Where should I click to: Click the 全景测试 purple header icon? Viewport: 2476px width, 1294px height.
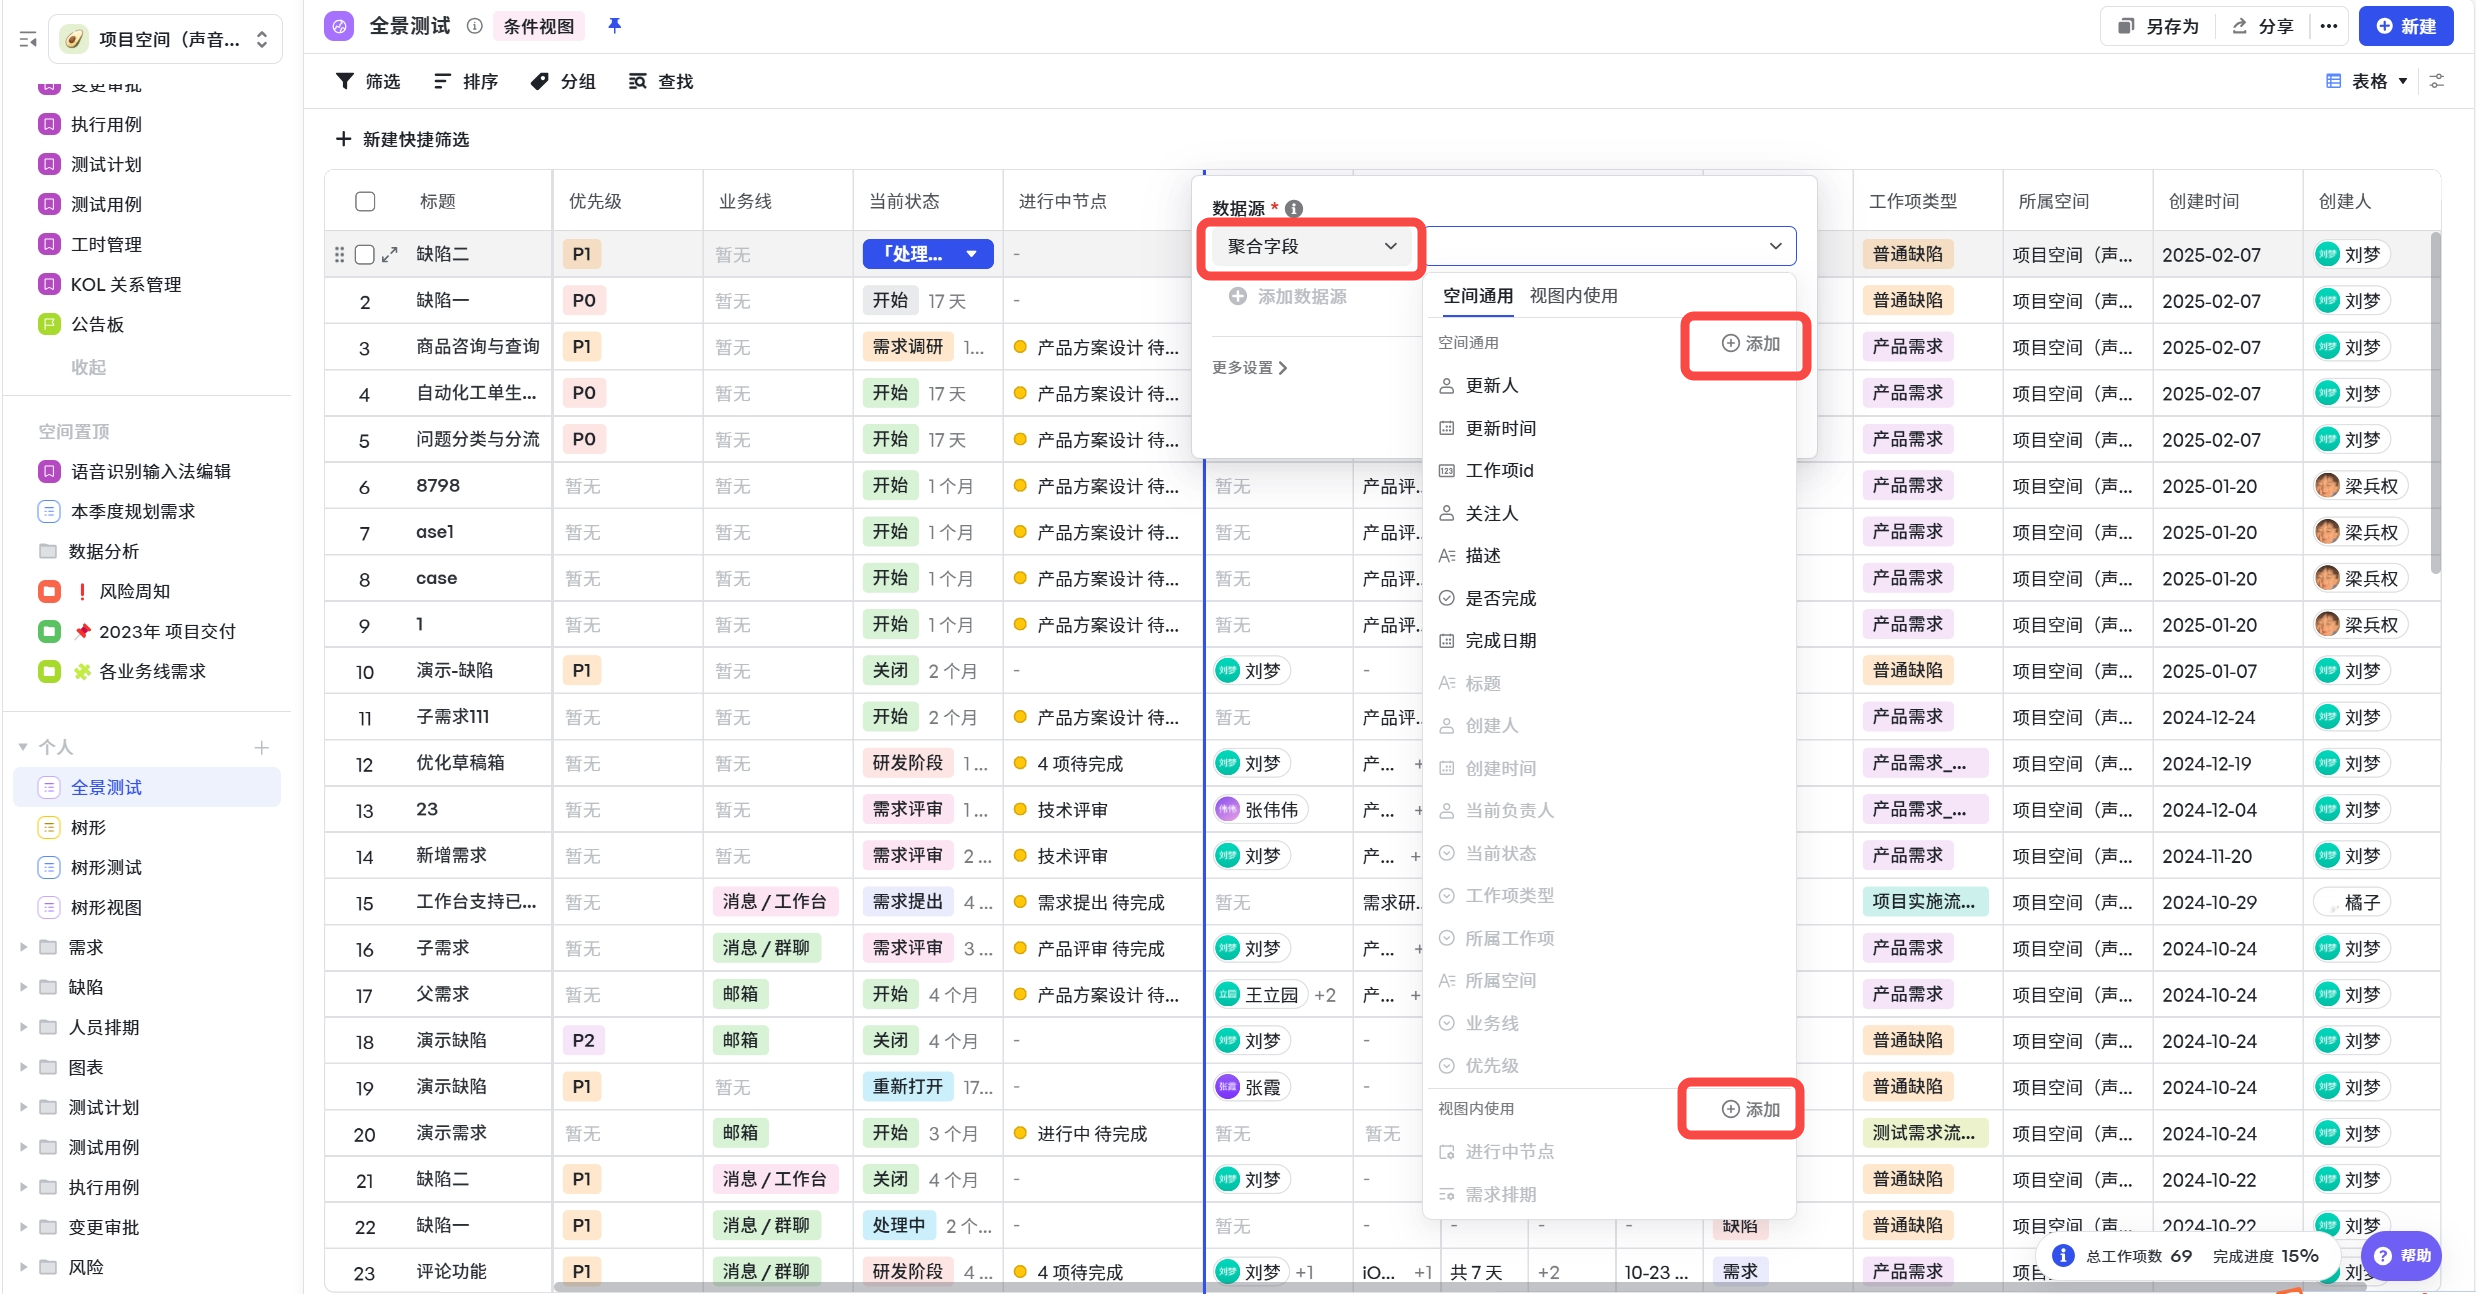click(339, 26)
